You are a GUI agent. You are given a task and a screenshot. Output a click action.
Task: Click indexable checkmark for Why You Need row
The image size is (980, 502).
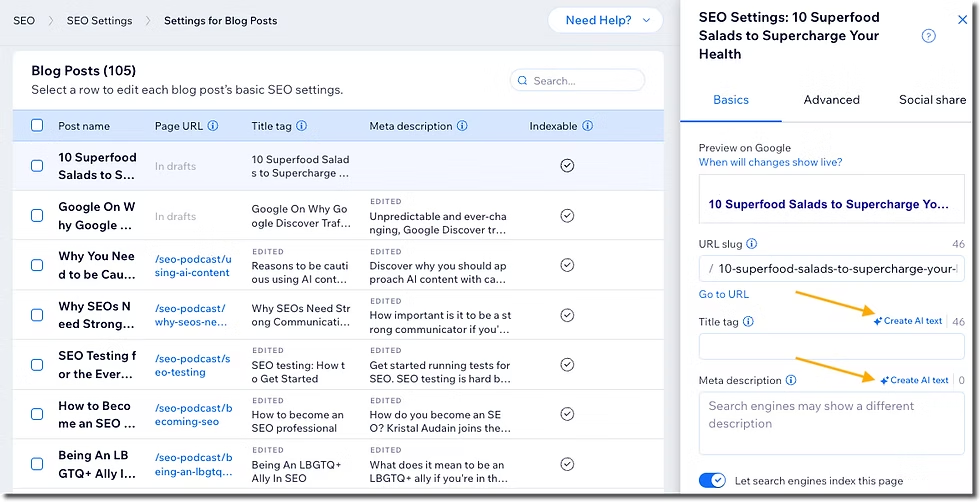(567, 265)
